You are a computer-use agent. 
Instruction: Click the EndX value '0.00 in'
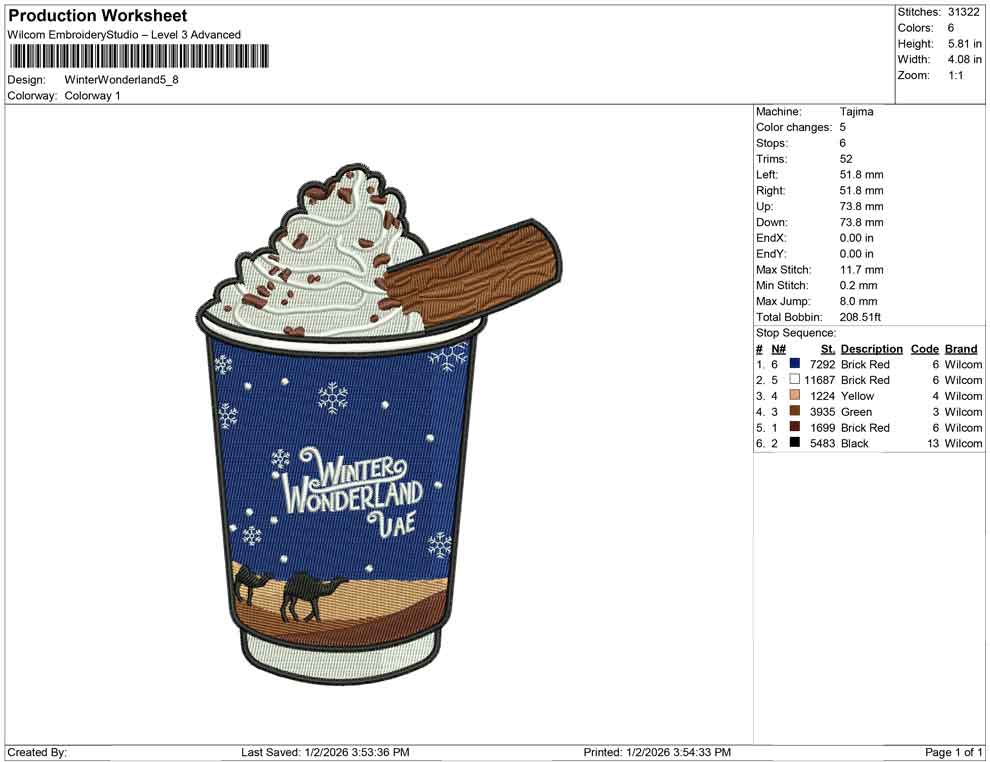point(856,238)
